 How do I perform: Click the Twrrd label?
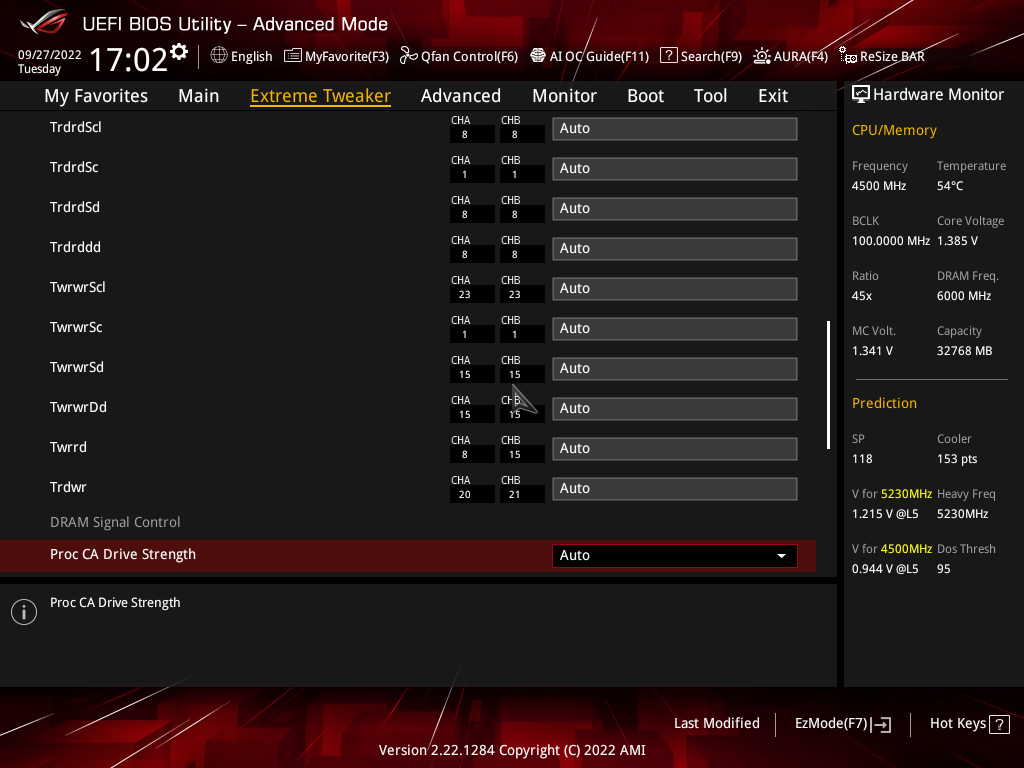(68, 447)
